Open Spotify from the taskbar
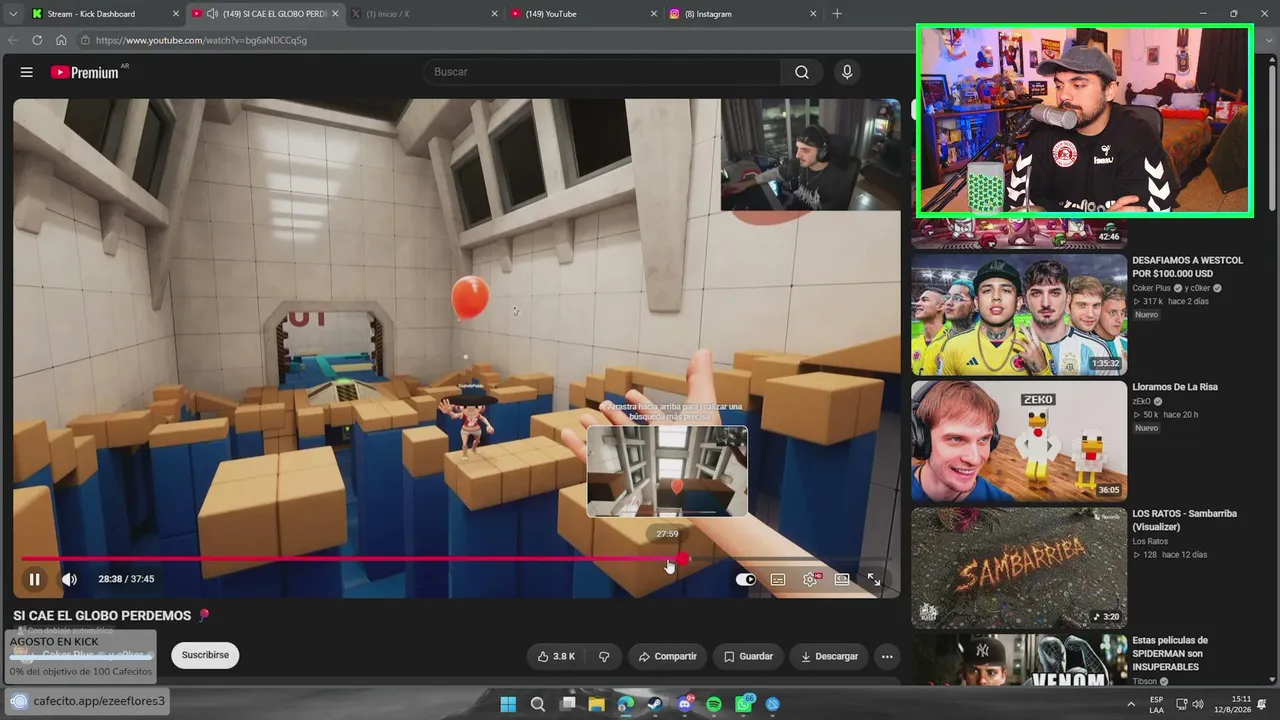This screenshot has height=720, width=1280. 714,704
